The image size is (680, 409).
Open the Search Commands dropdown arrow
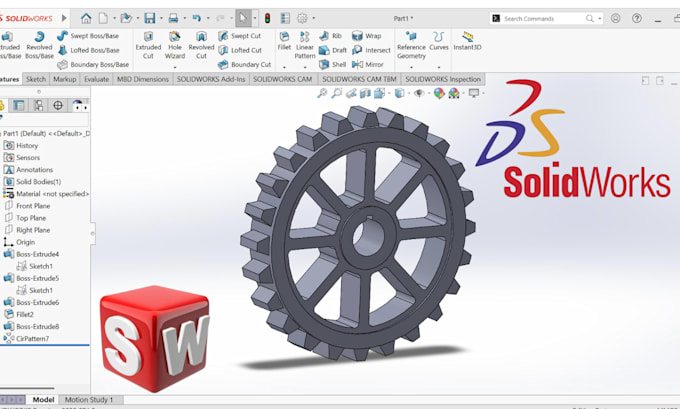[x=600, y=19]
